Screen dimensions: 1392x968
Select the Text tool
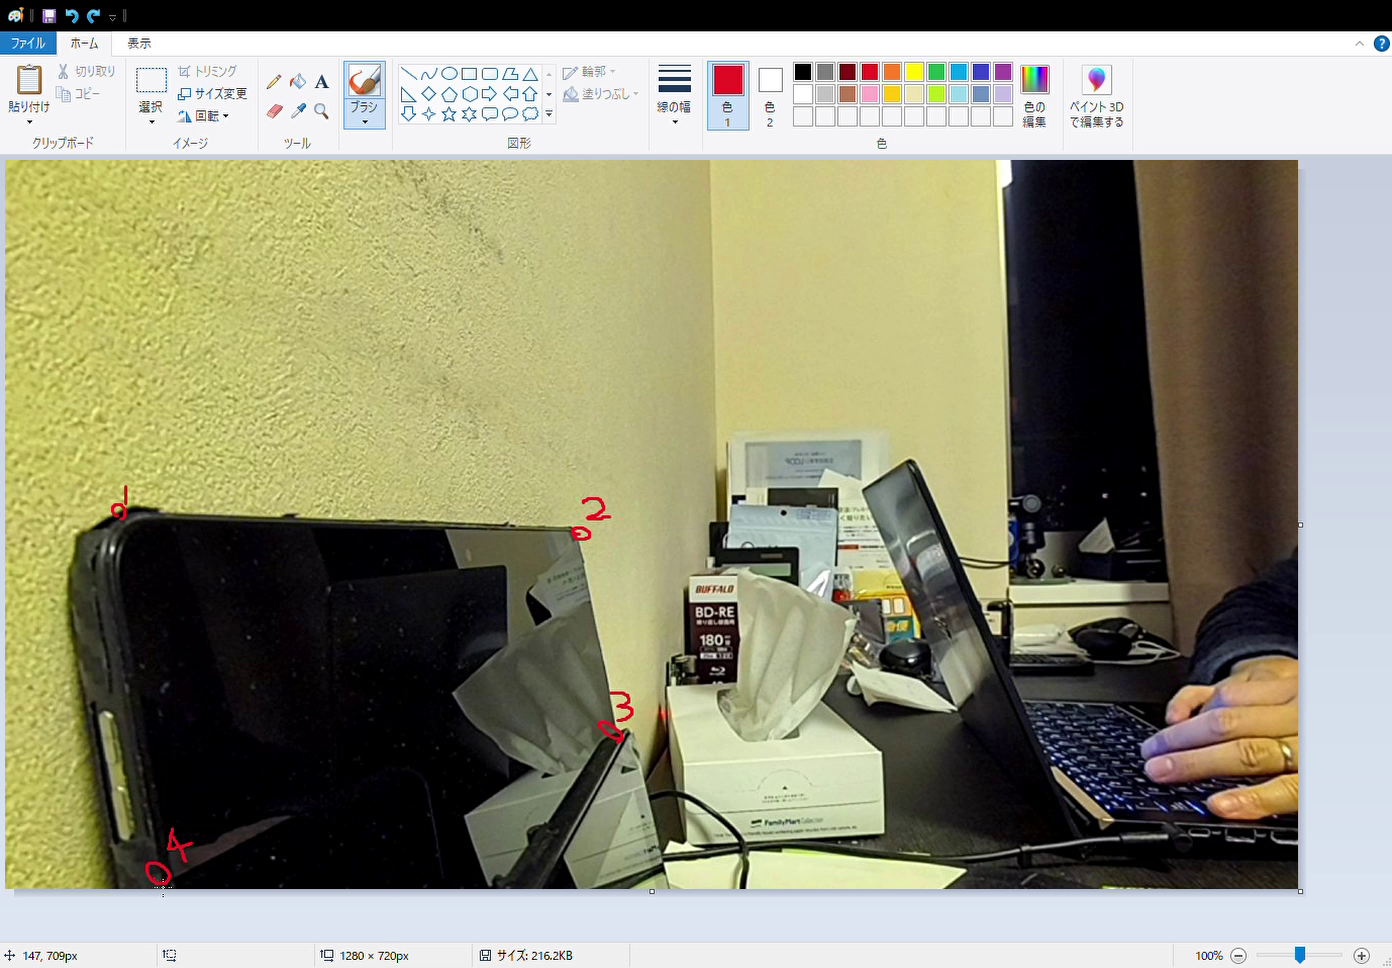tap(322, 82)
